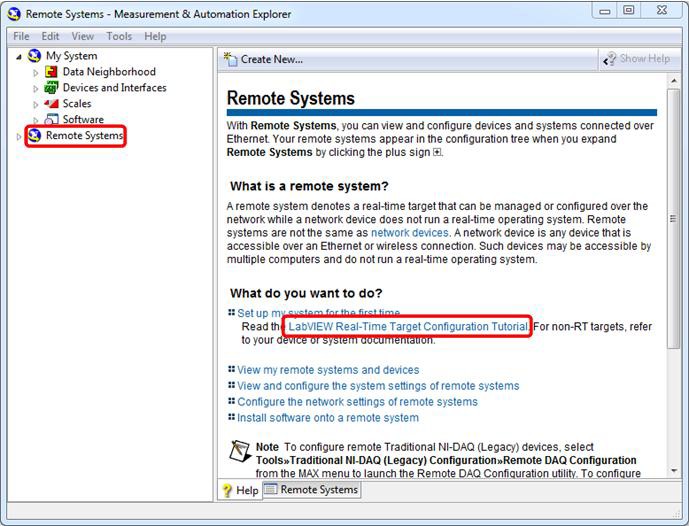Click the Create New... button

(x=263, y=59)
